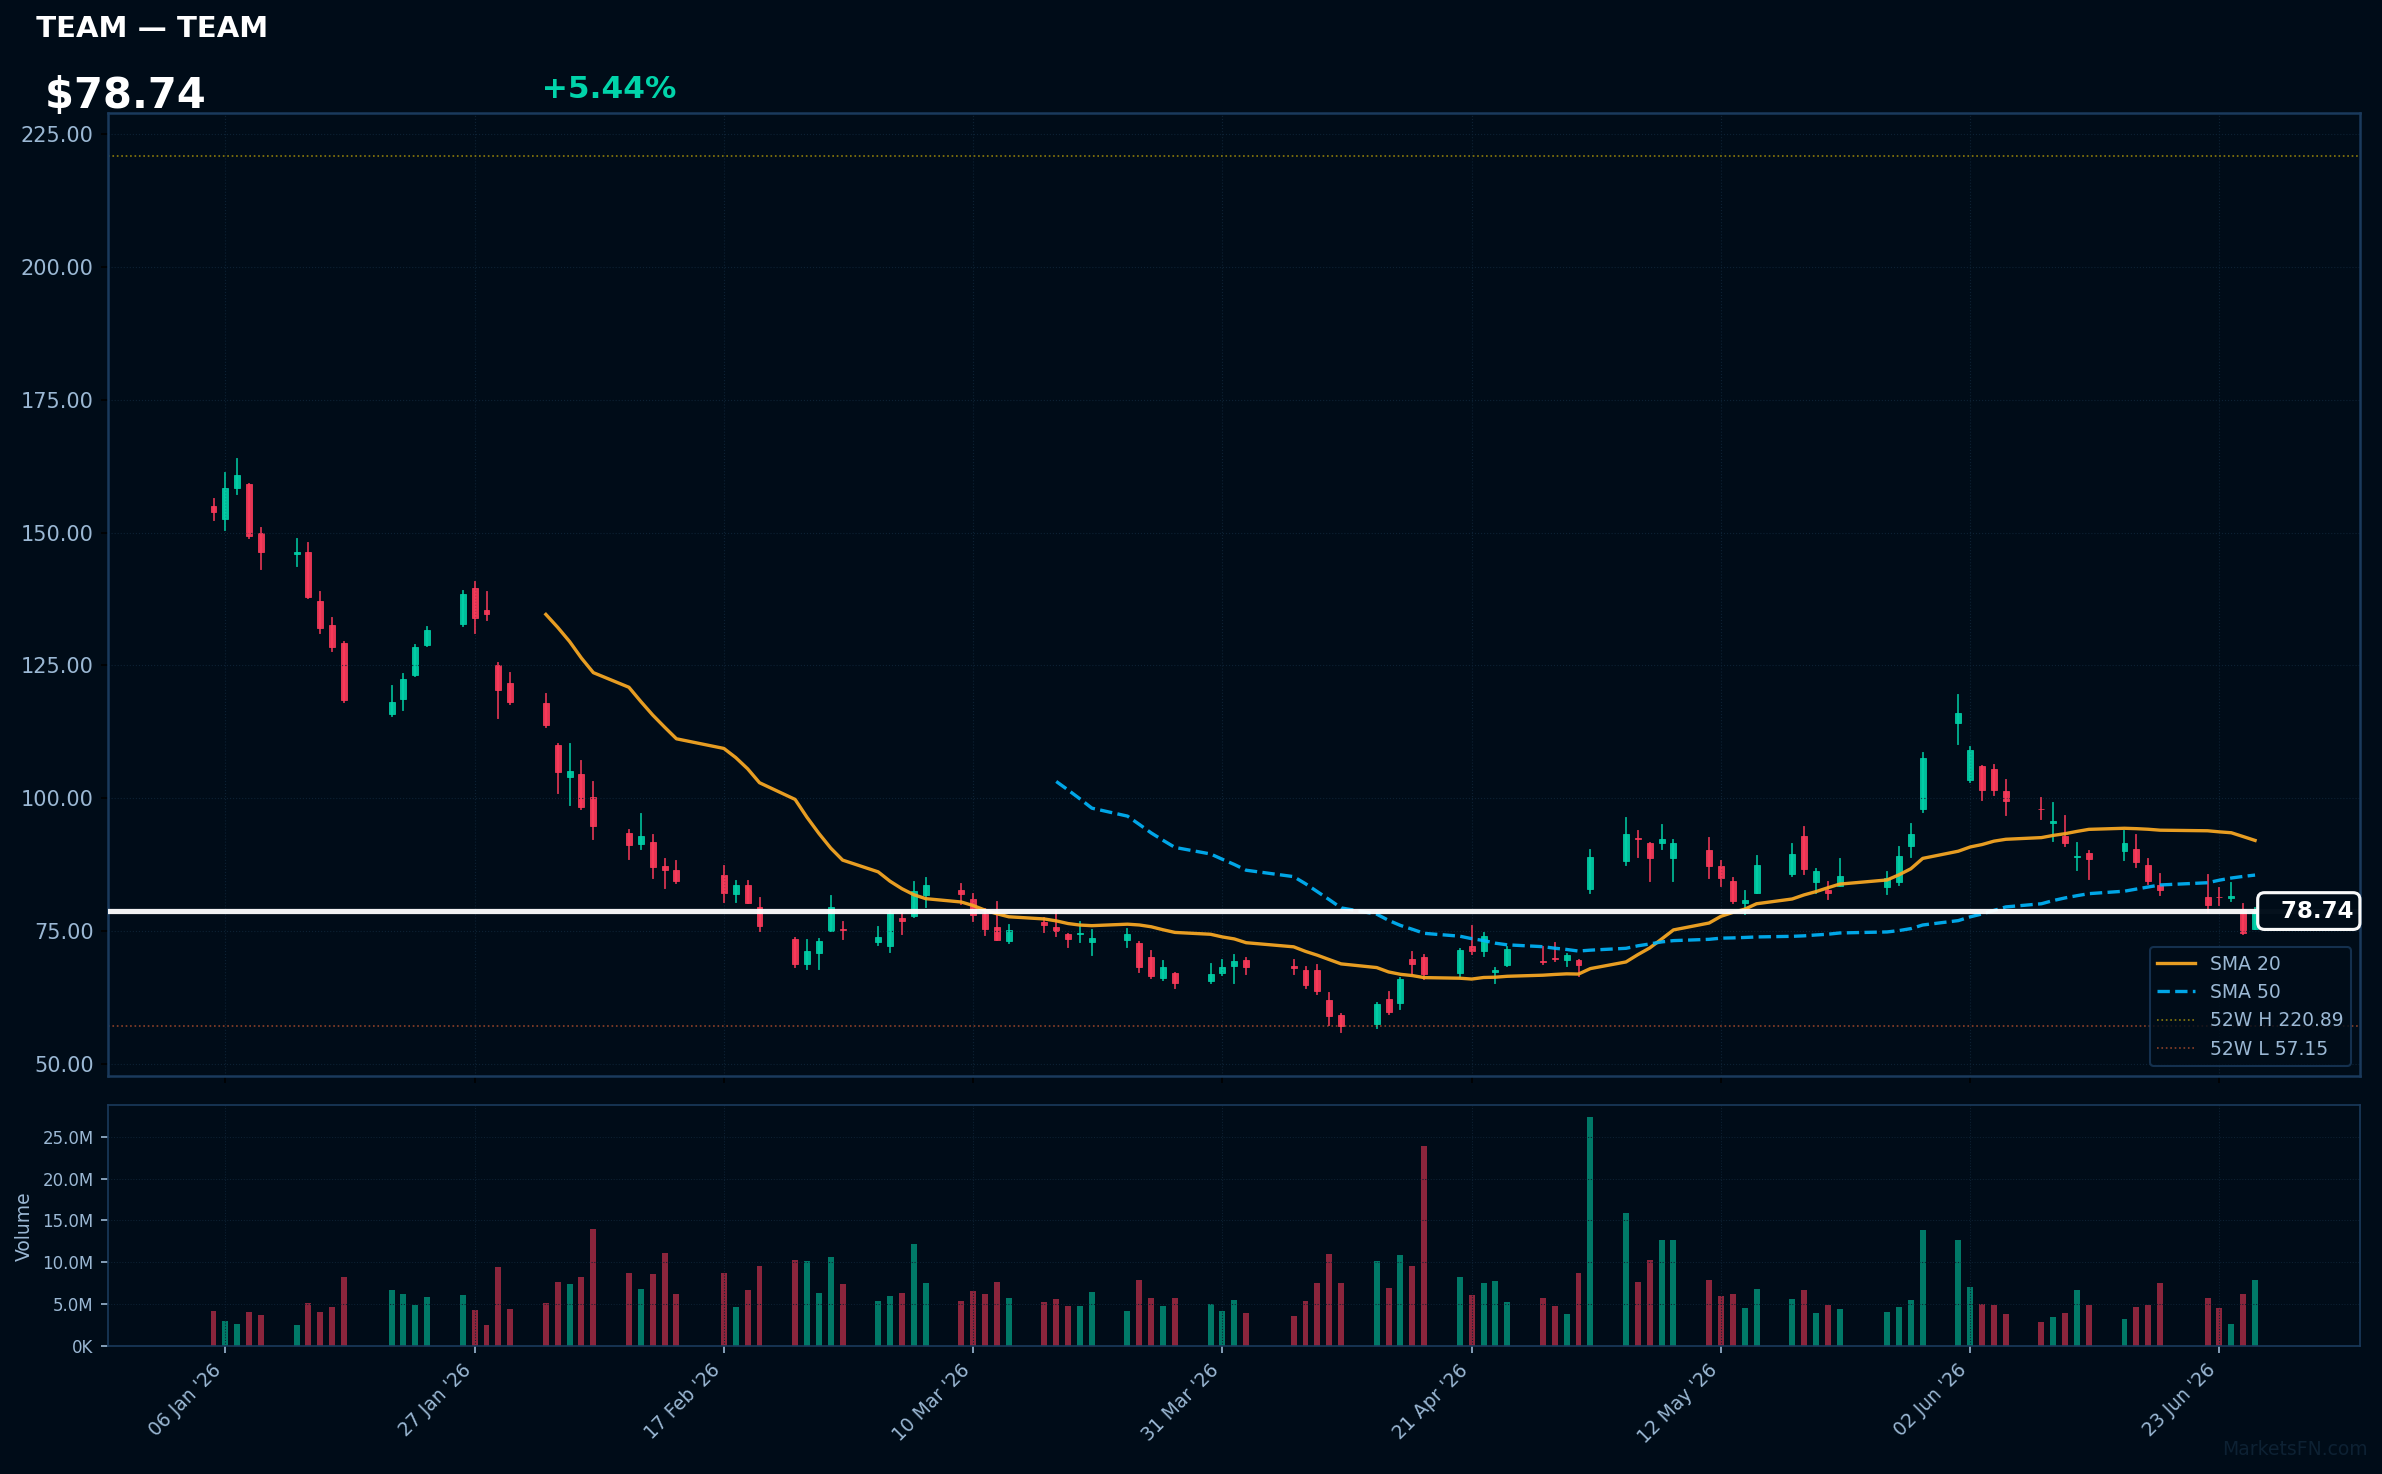This screenshot has width=2382, height=1474.
Task: Click the "TEAM — TEAM" chart title
Action: (x=152, y=27)
